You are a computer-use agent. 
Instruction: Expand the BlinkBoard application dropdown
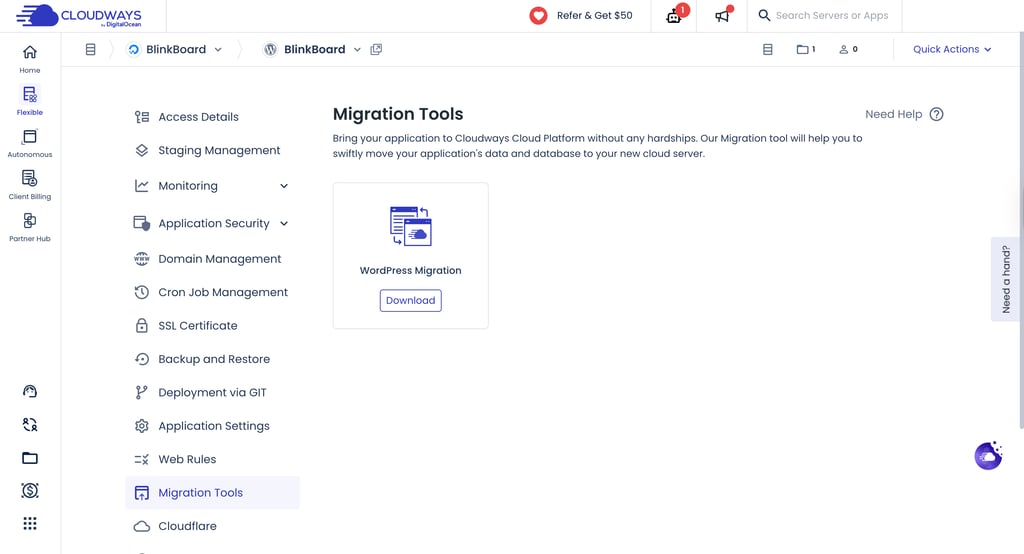click(x=357, y=50)
